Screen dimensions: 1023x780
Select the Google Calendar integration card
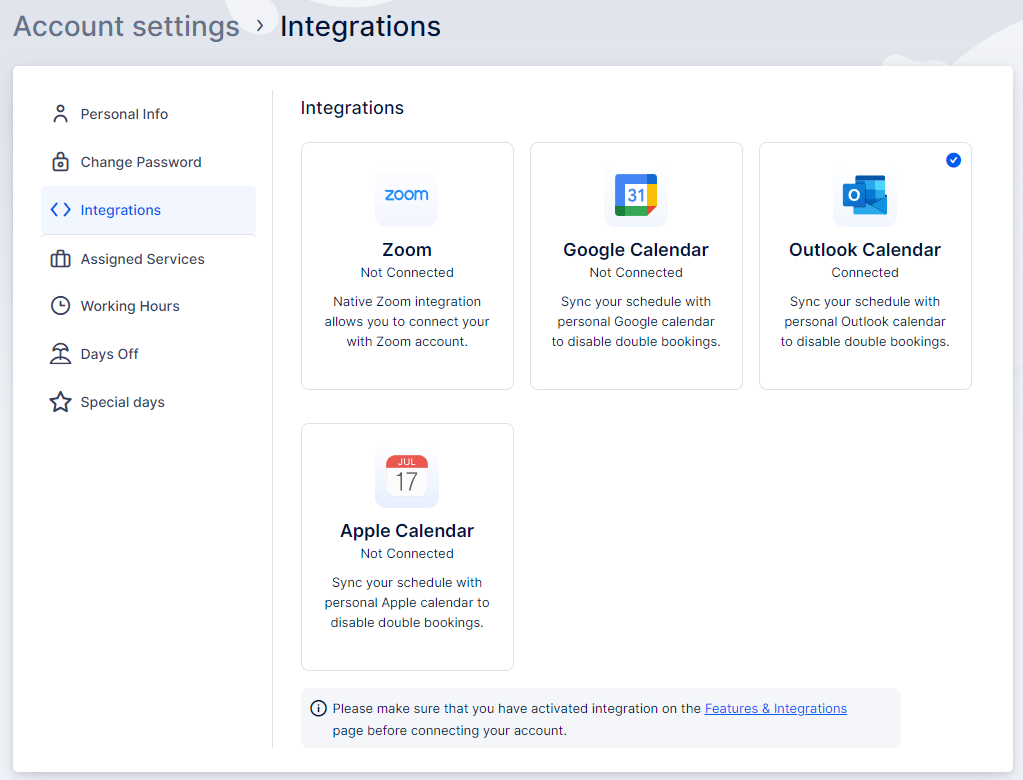pyautogui.click(x=635, y=265)
